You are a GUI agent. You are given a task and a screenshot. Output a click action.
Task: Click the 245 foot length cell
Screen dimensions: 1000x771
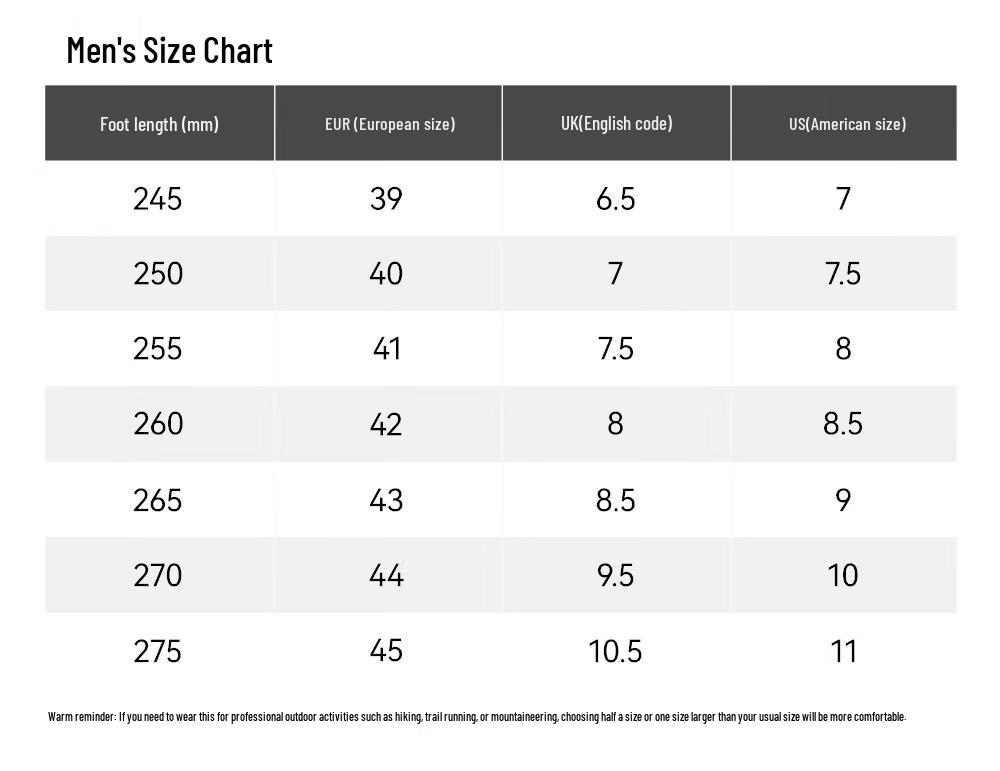pyautogui.click(x=159, y=198)
